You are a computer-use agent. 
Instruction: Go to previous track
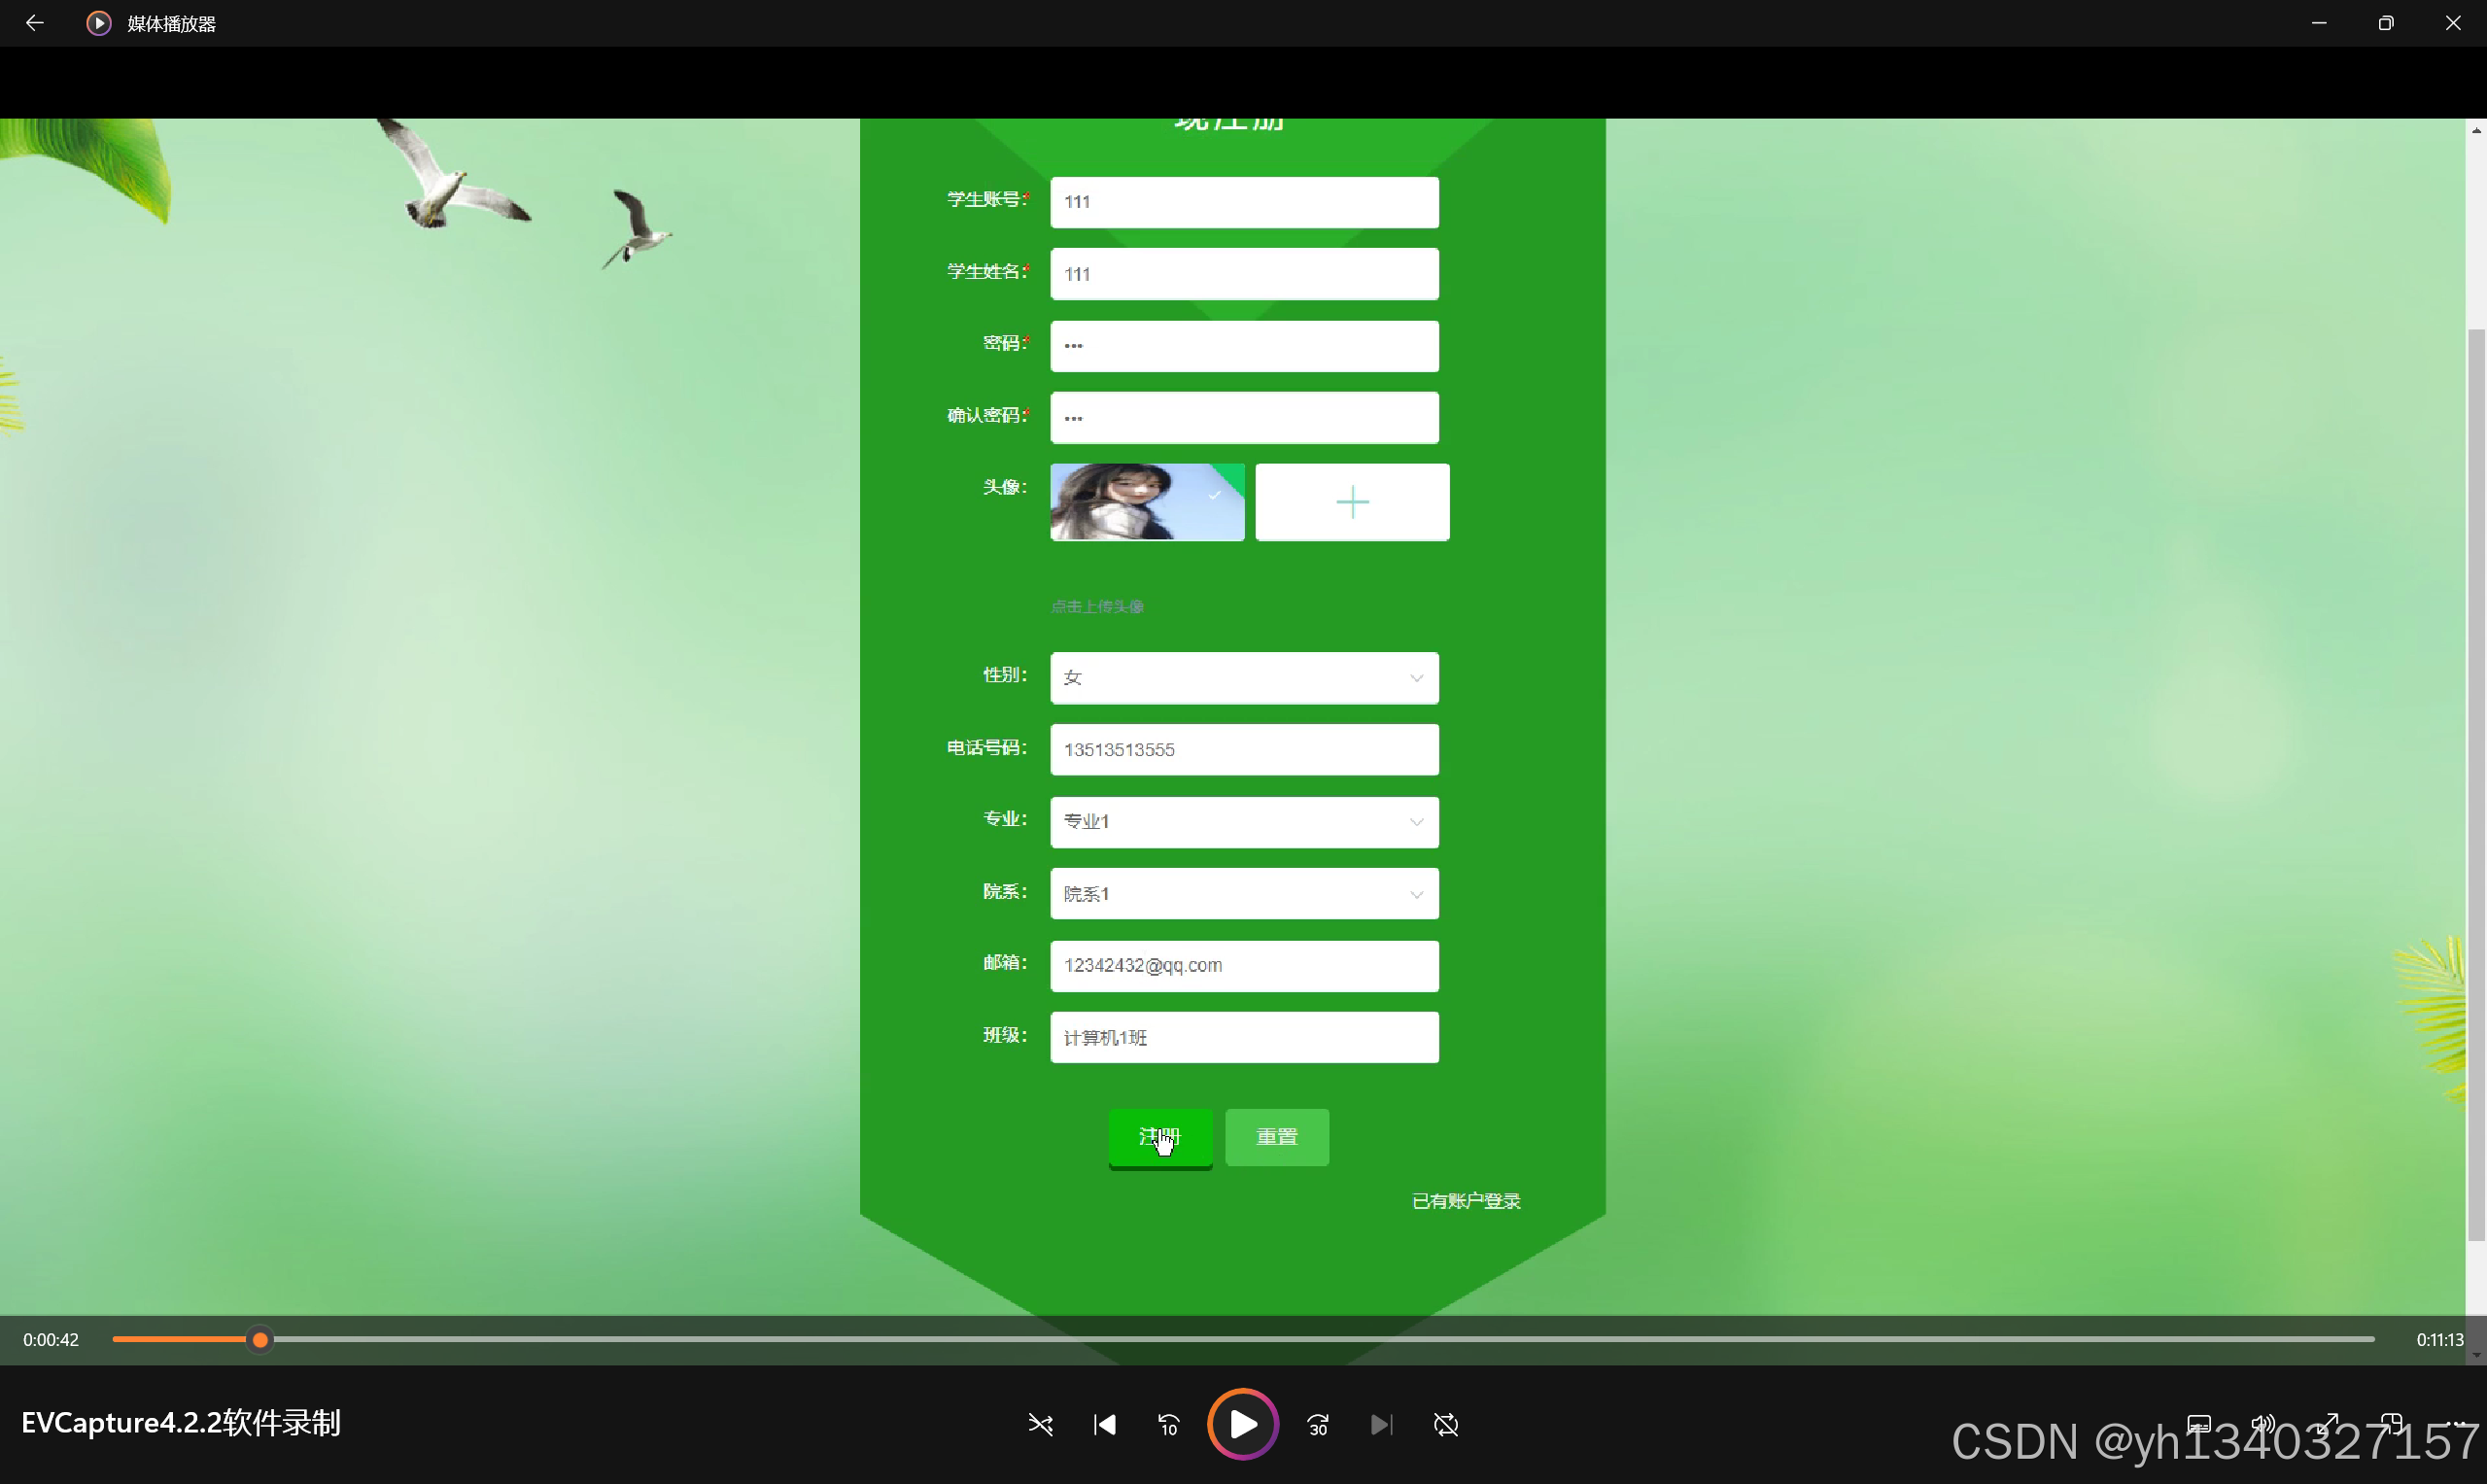tap(1104, 1424)
